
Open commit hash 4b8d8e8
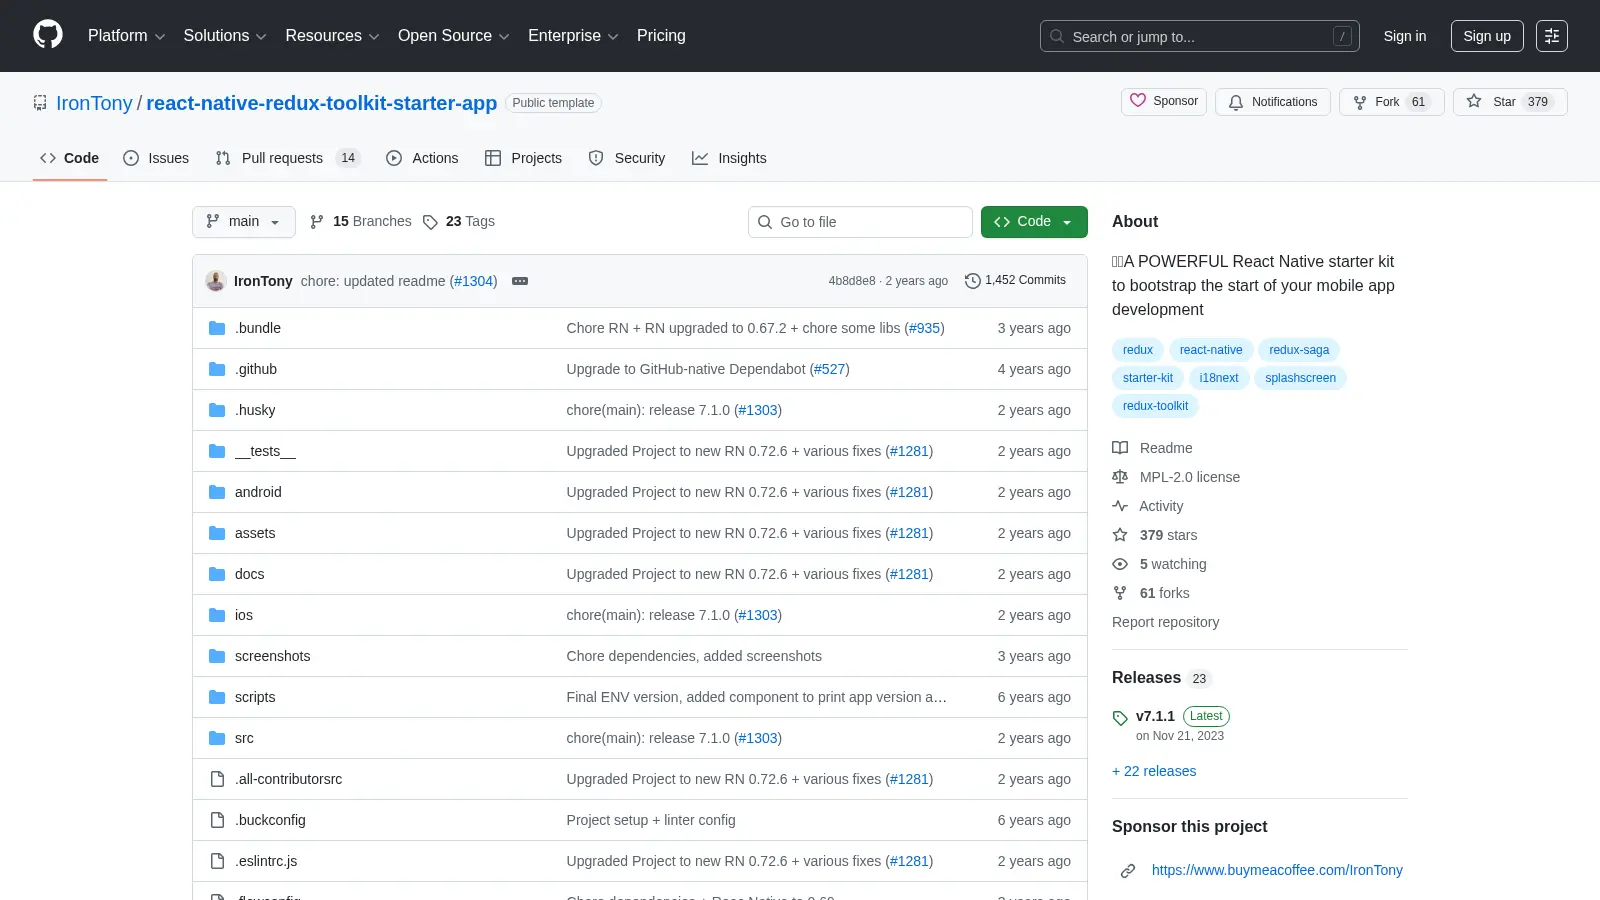[851, 281]
